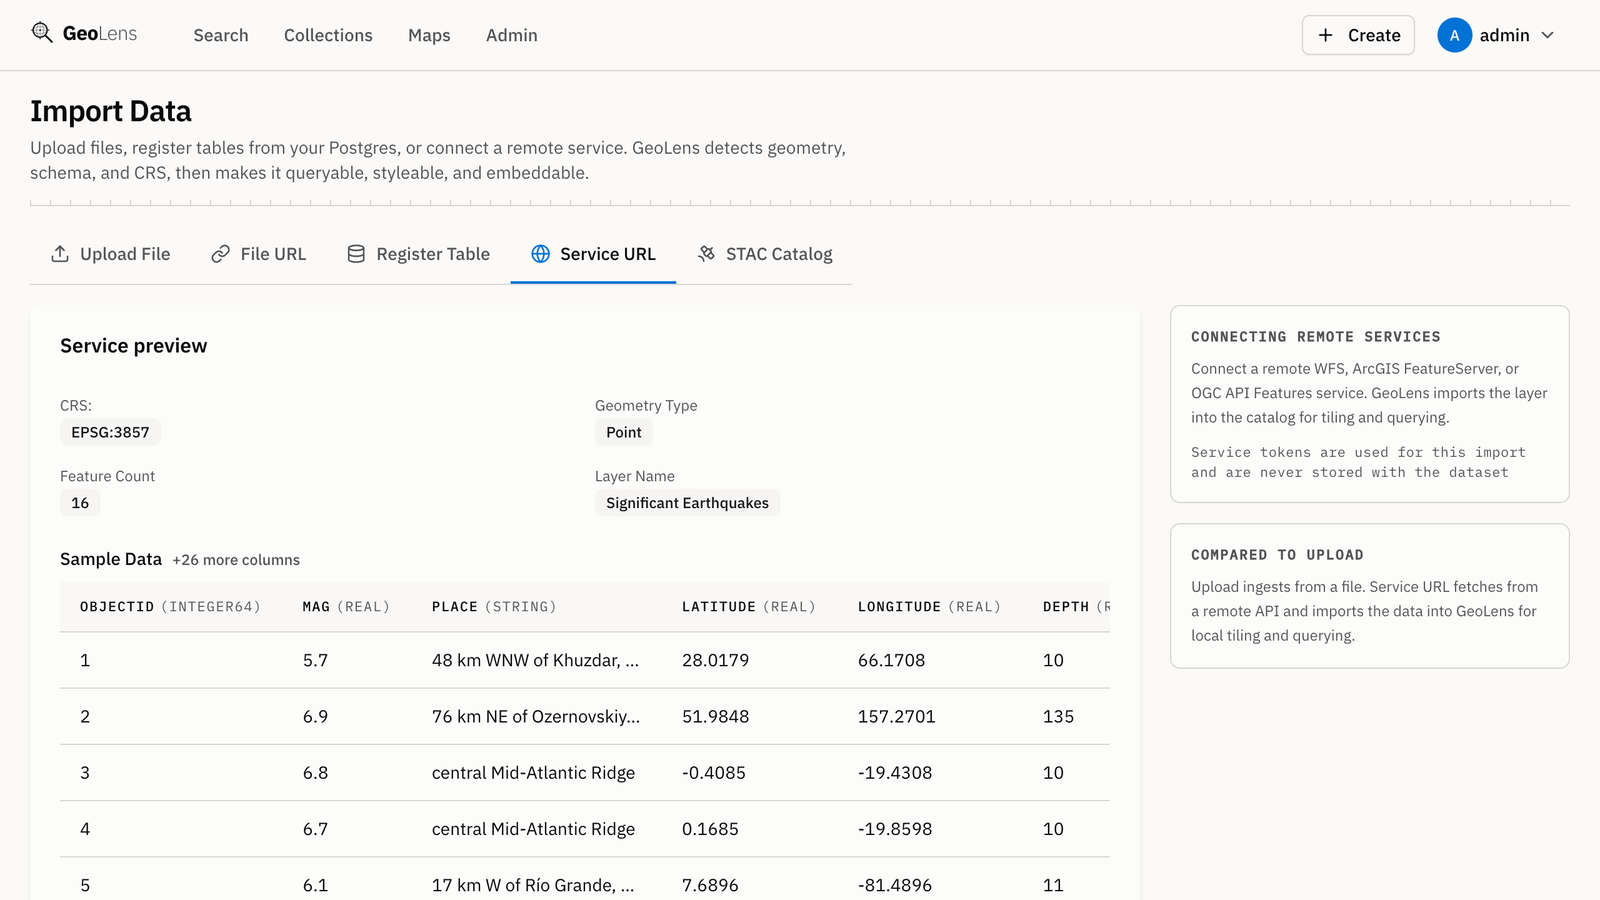The width and height of the screenshot is (1600, 900).
Task: Click the globe icon beside Service URL
Action: click(540, 254)
